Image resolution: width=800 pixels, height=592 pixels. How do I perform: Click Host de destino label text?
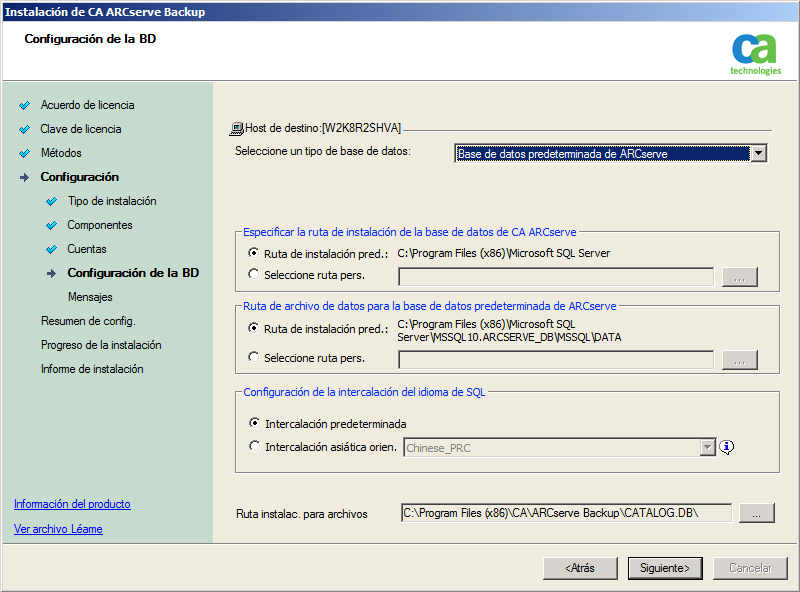(x=323, y=128)
